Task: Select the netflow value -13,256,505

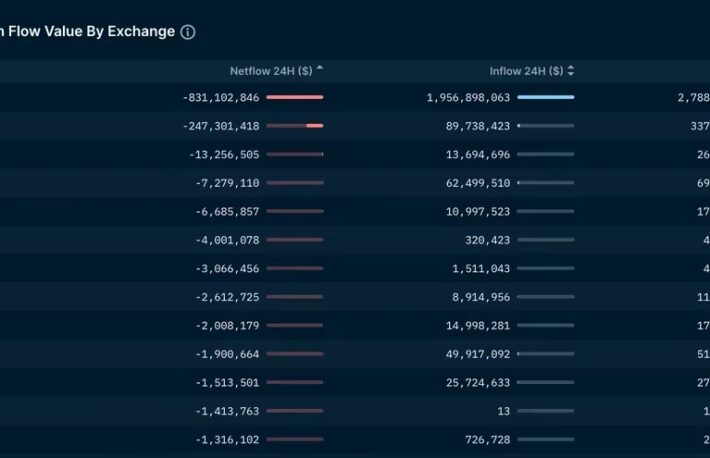Action: point(224,154)
